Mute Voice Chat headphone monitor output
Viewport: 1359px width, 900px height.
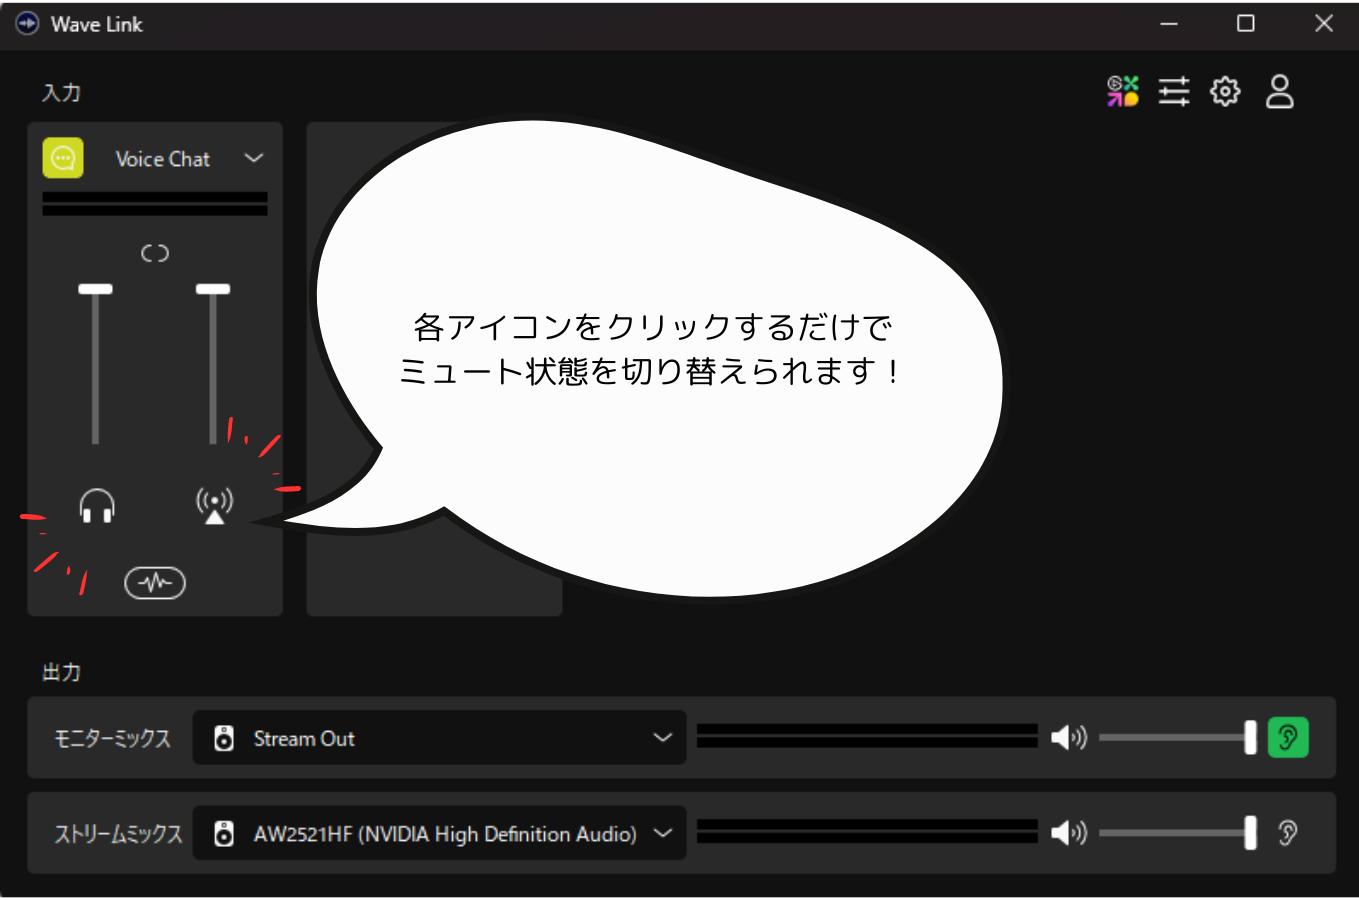coord(97,506)
